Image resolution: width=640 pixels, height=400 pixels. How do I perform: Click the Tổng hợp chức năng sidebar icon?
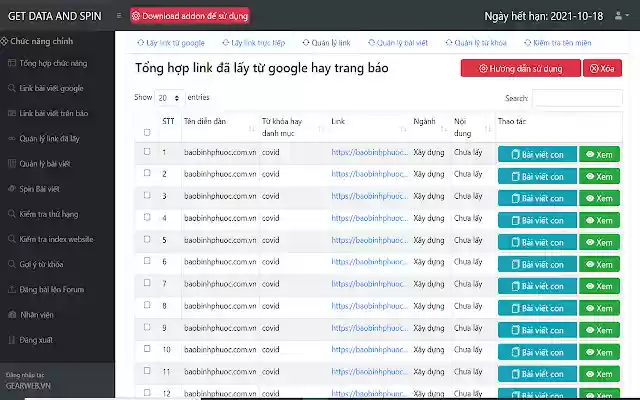pos(10,63)
